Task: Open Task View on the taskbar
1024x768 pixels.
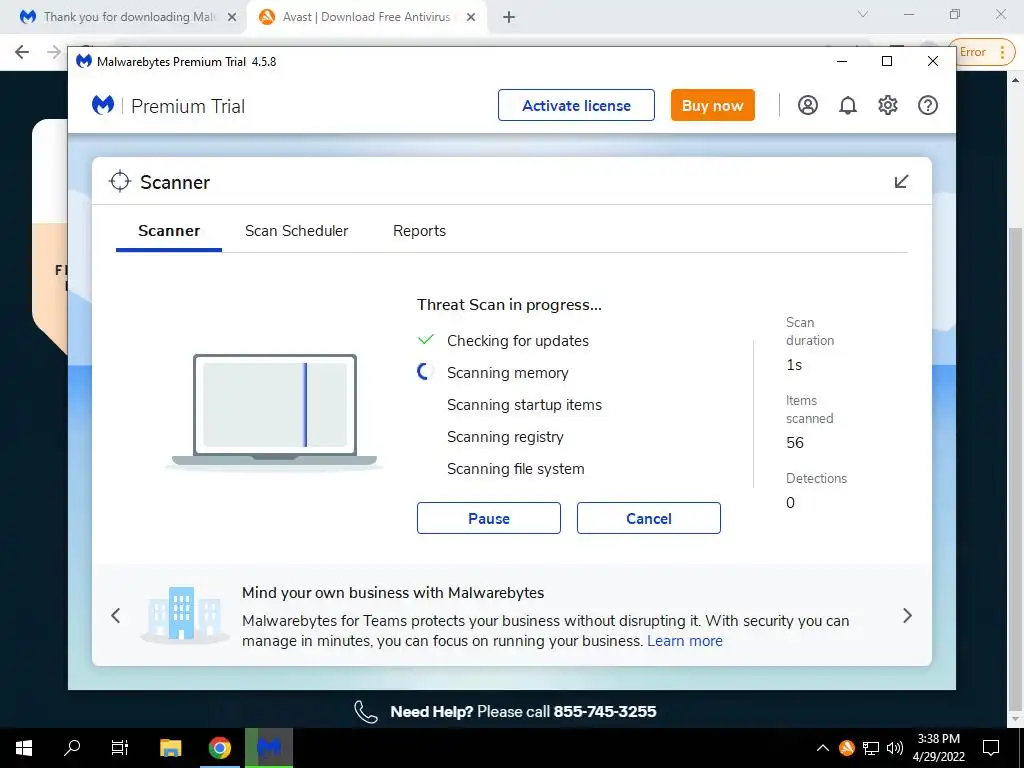Action: tap(120, 748)
